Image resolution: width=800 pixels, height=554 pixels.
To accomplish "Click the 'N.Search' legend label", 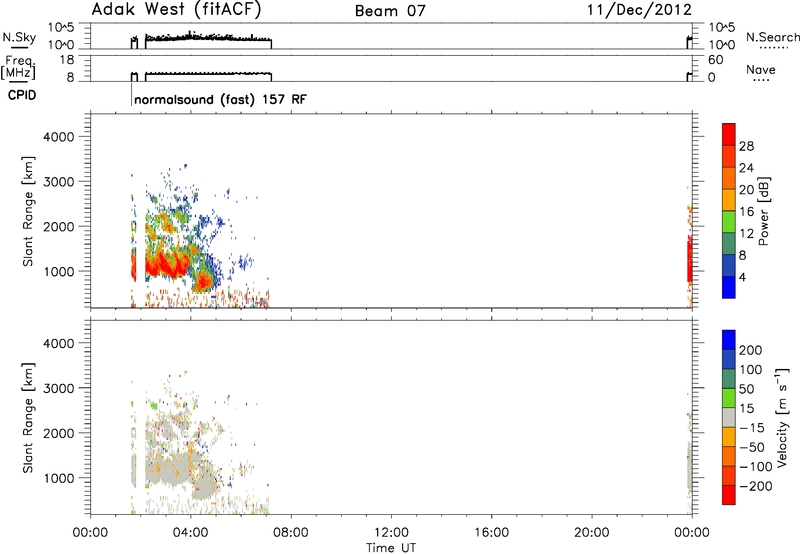I will [772, 37].
